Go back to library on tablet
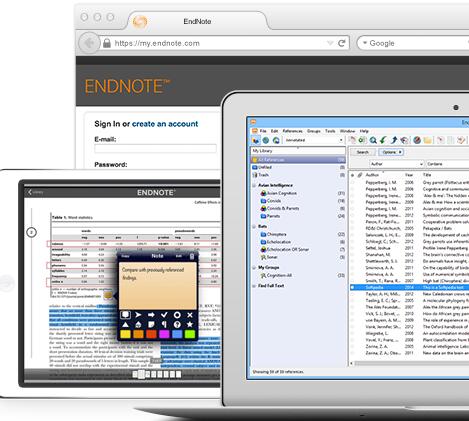Viewport: 469px width, 421px height. pyautogui.click(x=35, y=192)
